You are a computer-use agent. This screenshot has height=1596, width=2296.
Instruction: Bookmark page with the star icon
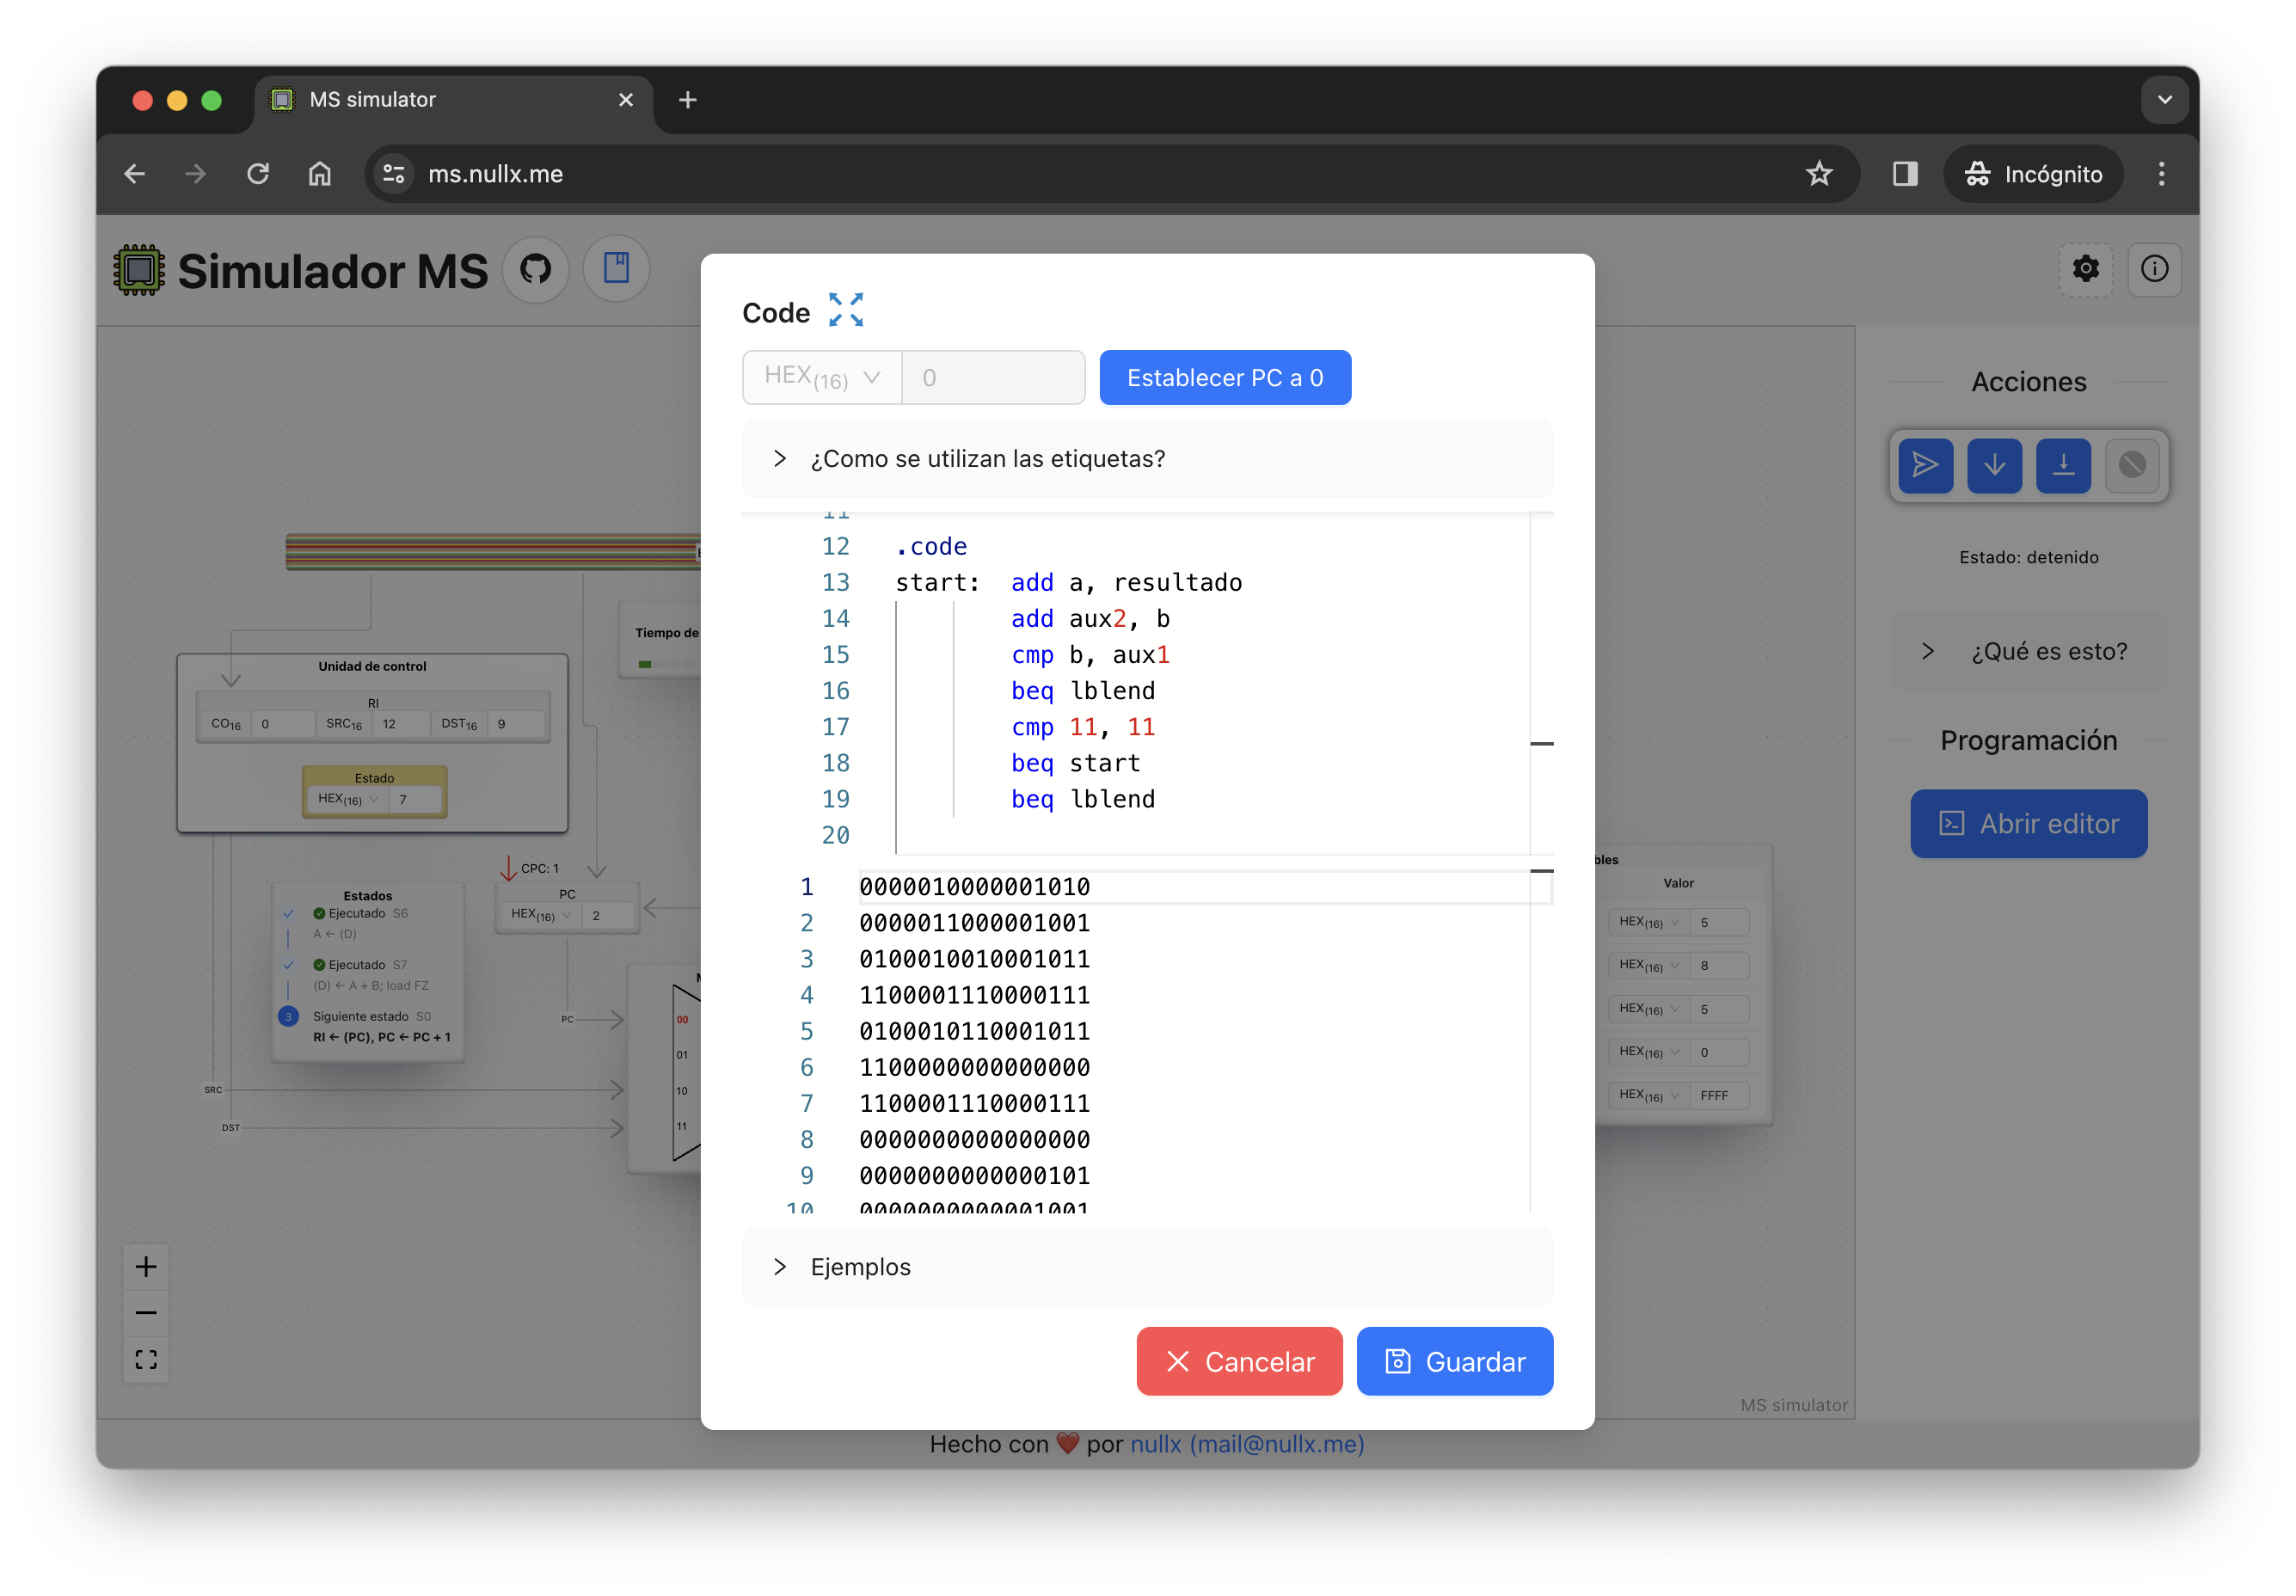tap(1818, 174)
